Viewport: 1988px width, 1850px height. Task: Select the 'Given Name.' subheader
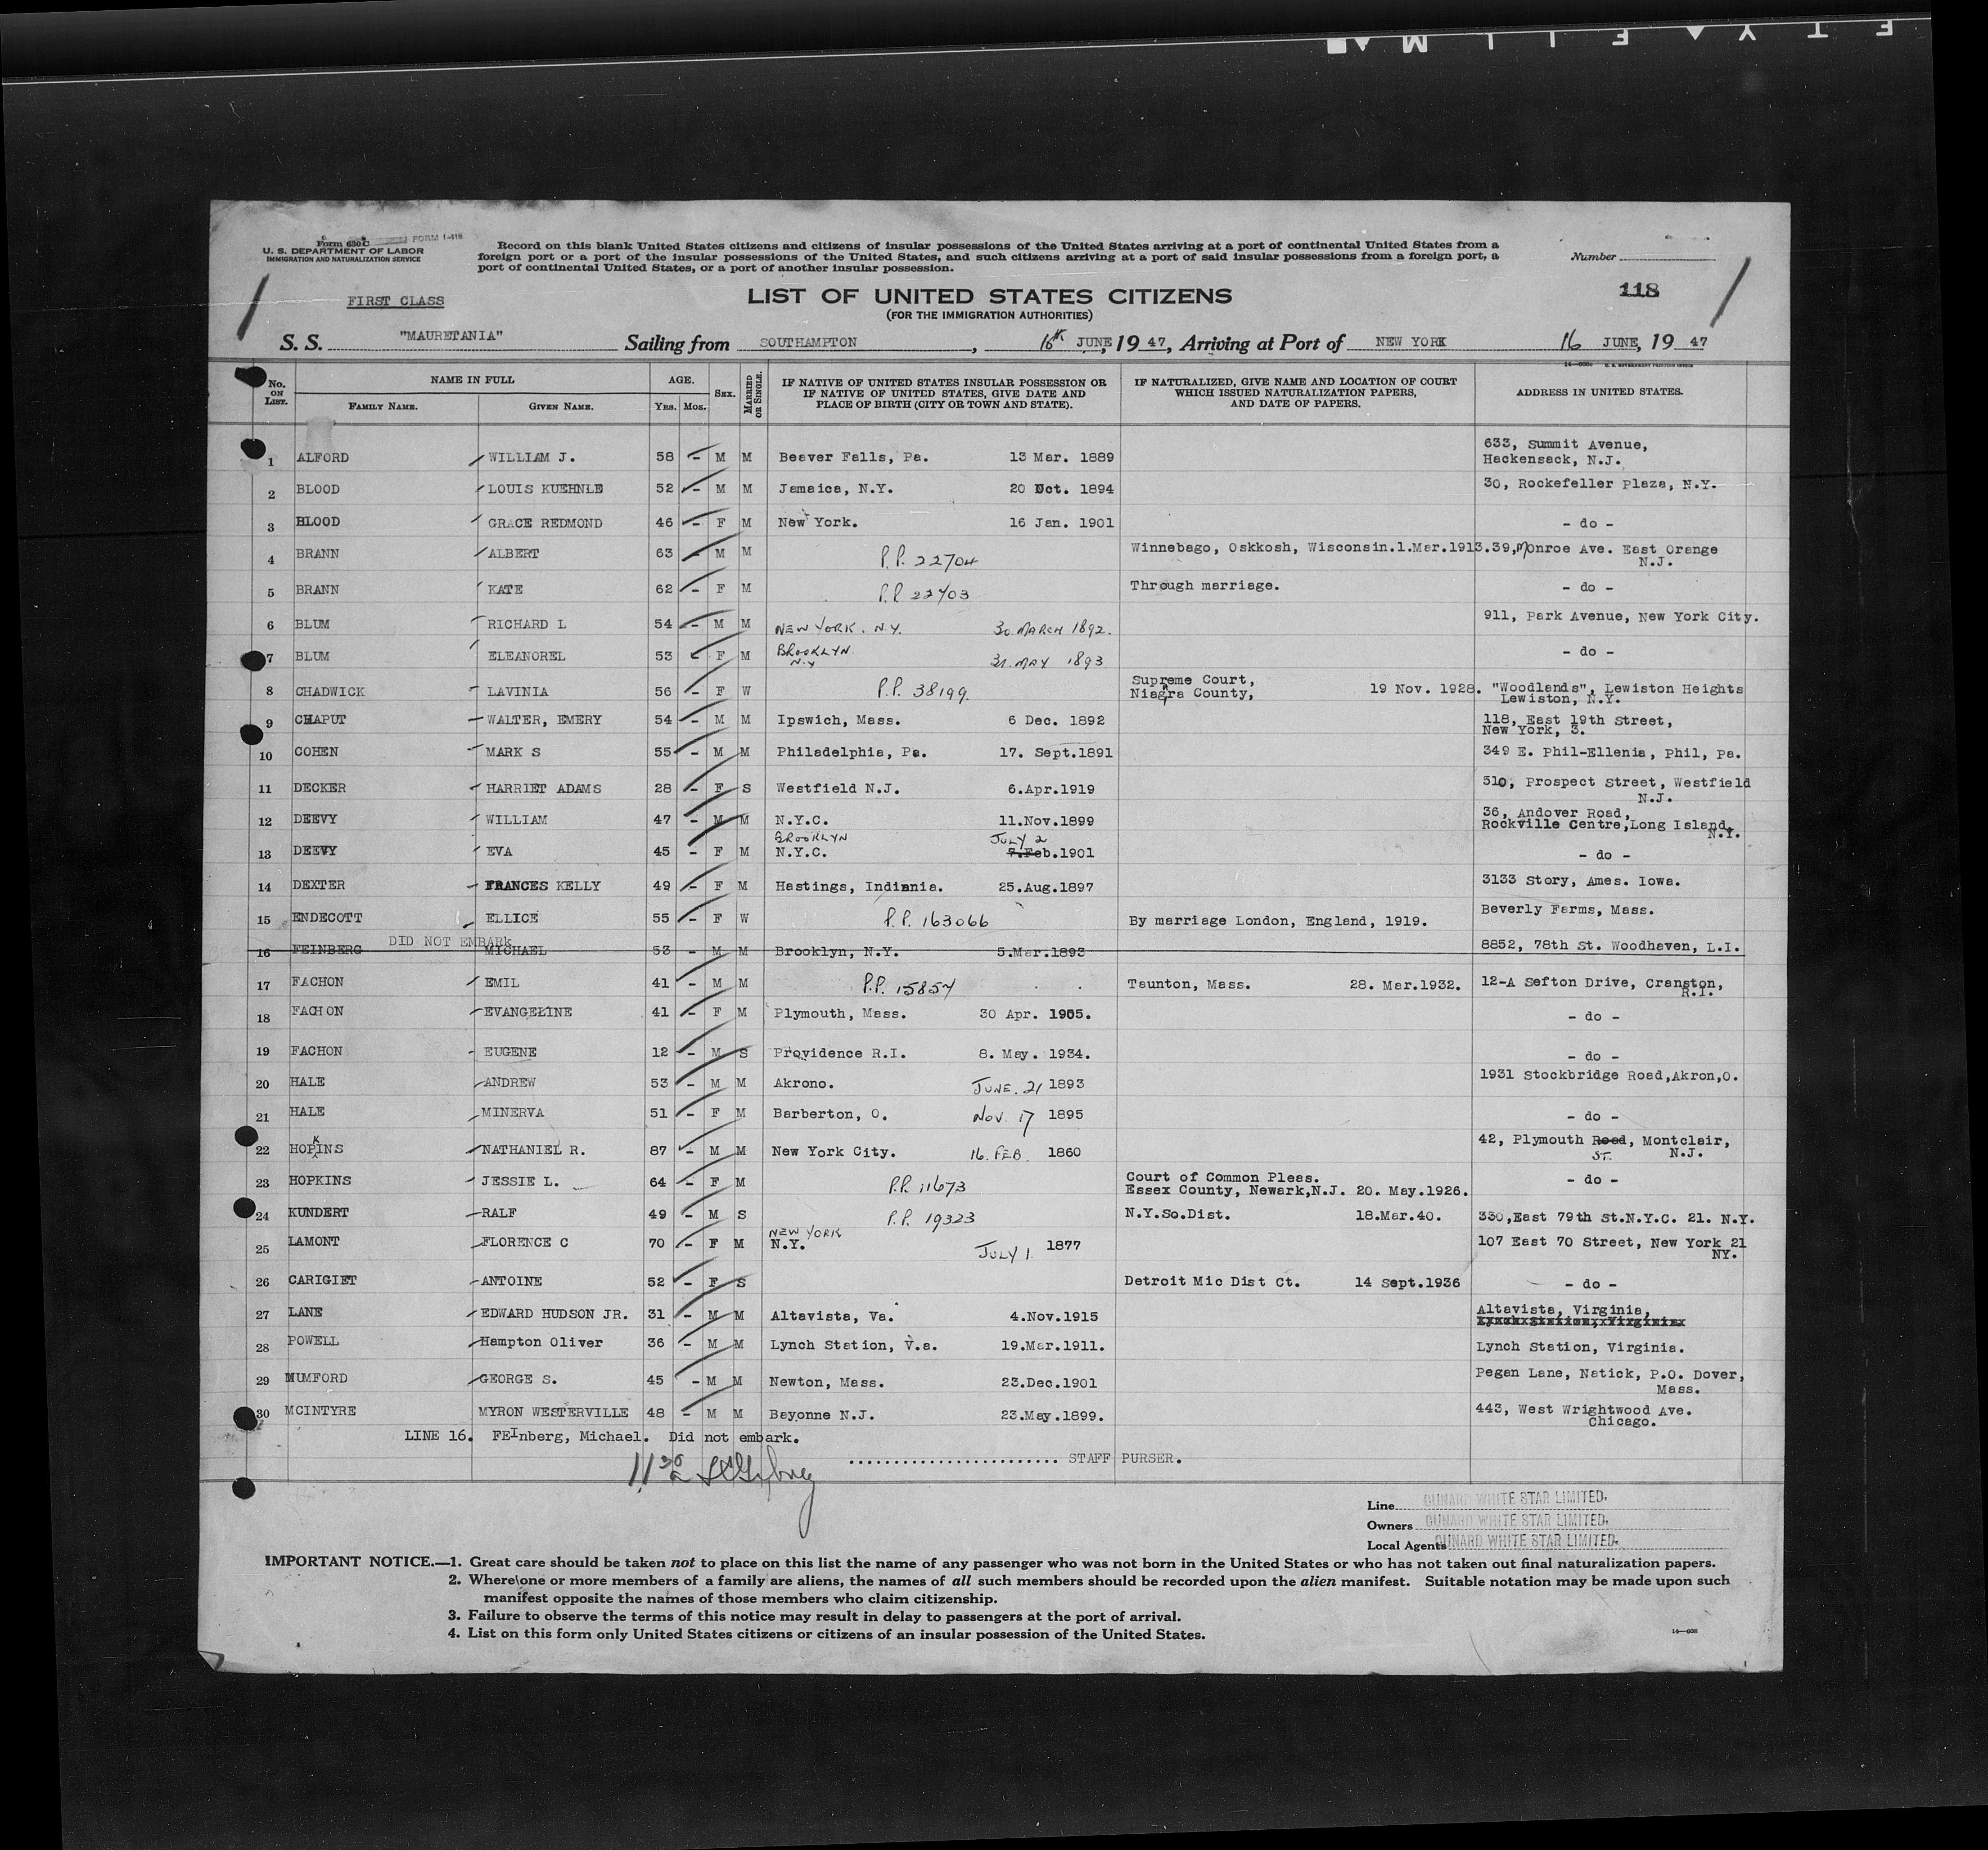point(561,407)
